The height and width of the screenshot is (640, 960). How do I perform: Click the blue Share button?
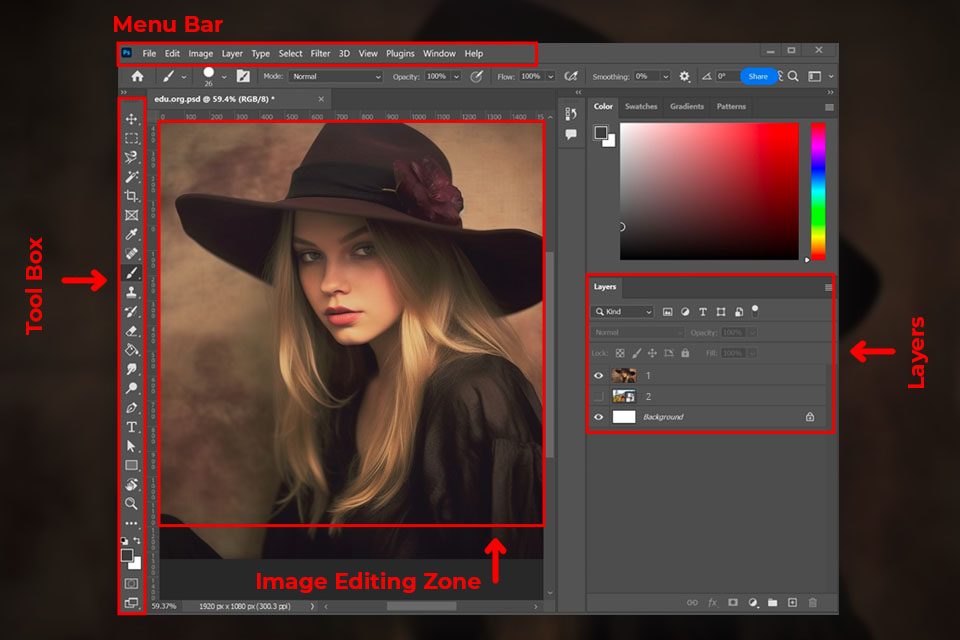[x=758, y=76]
